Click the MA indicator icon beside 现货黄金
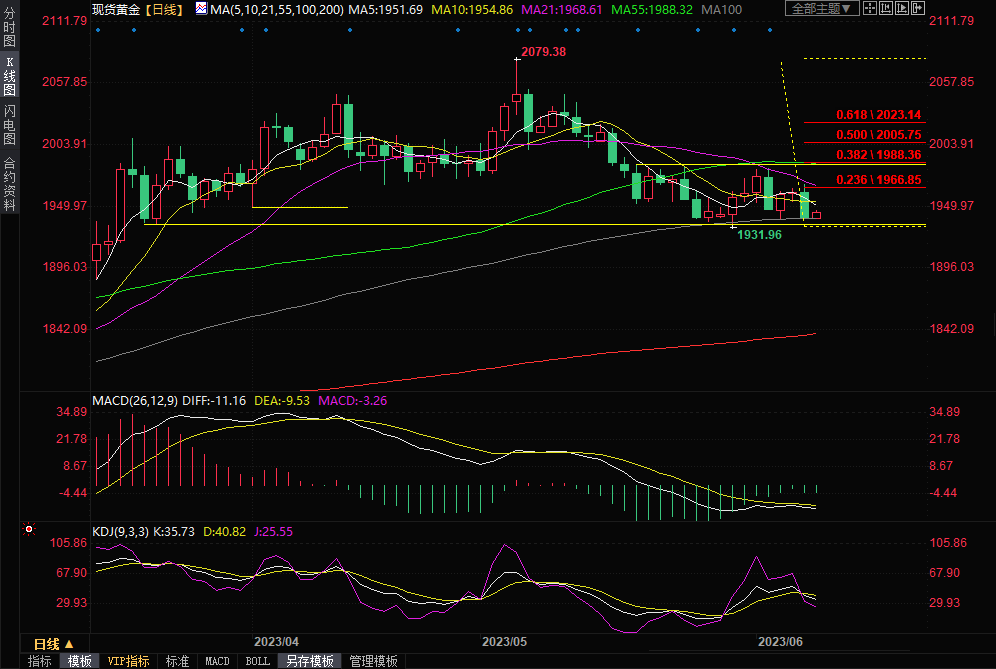996x669 pixels. (201, 9)
